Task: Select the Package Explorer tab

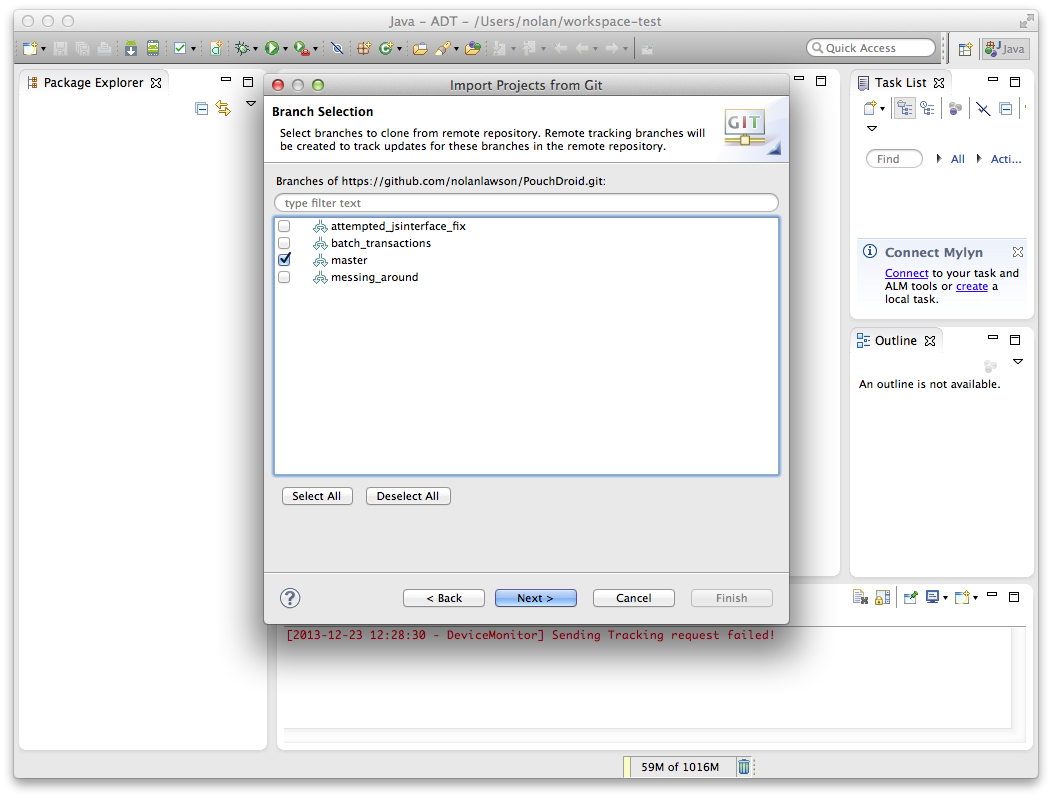Action: pos(93,83)
